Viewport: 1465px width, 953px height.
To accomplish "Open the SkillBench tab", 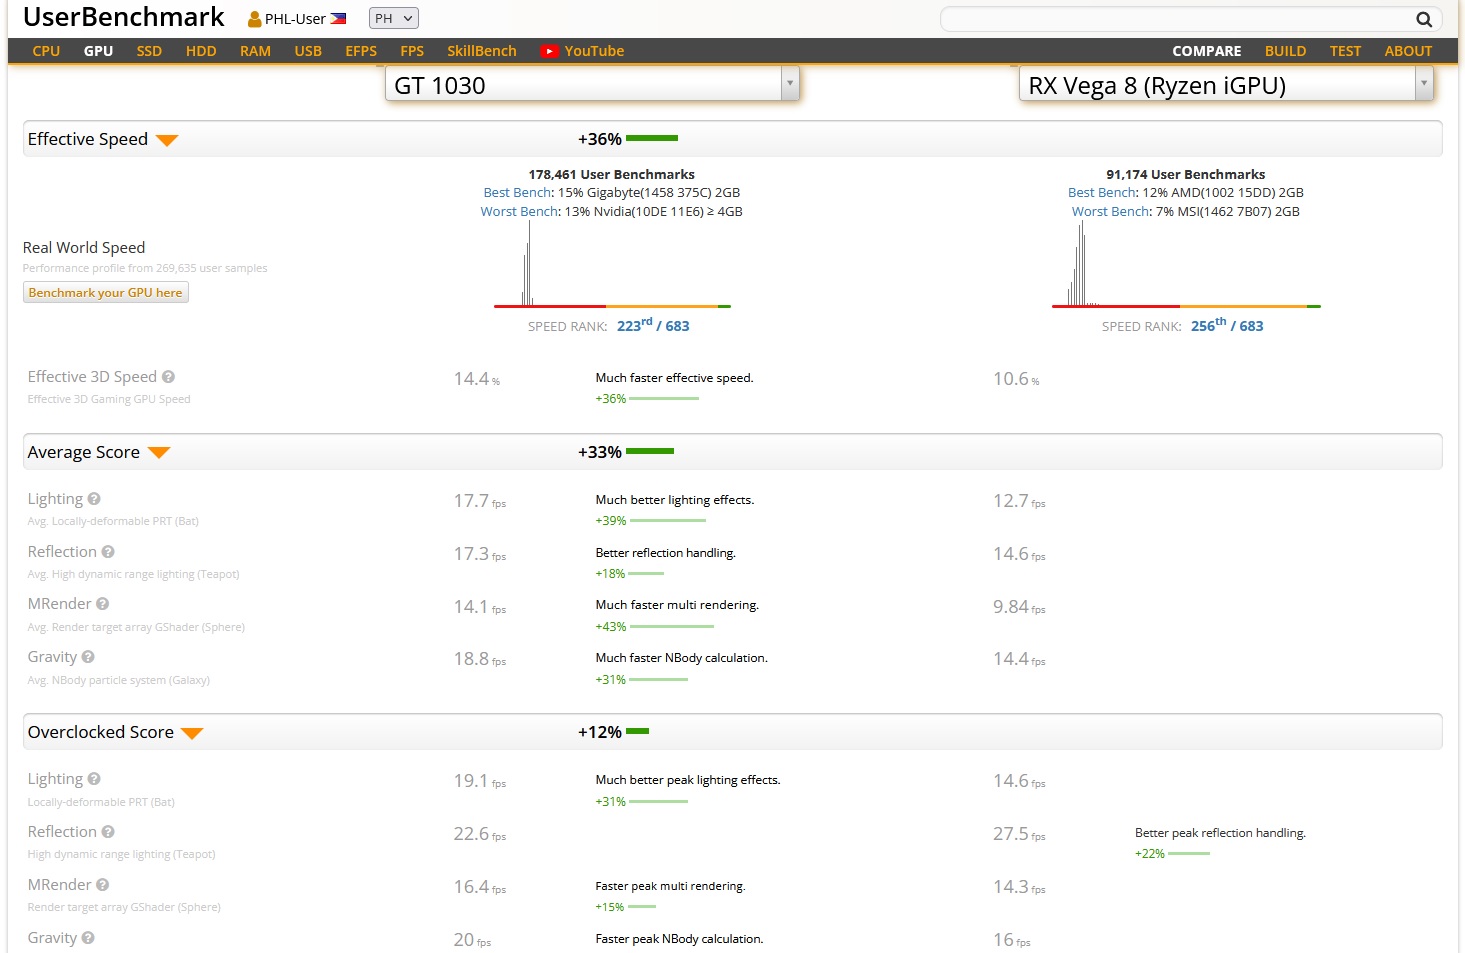I will pos(482,51).
